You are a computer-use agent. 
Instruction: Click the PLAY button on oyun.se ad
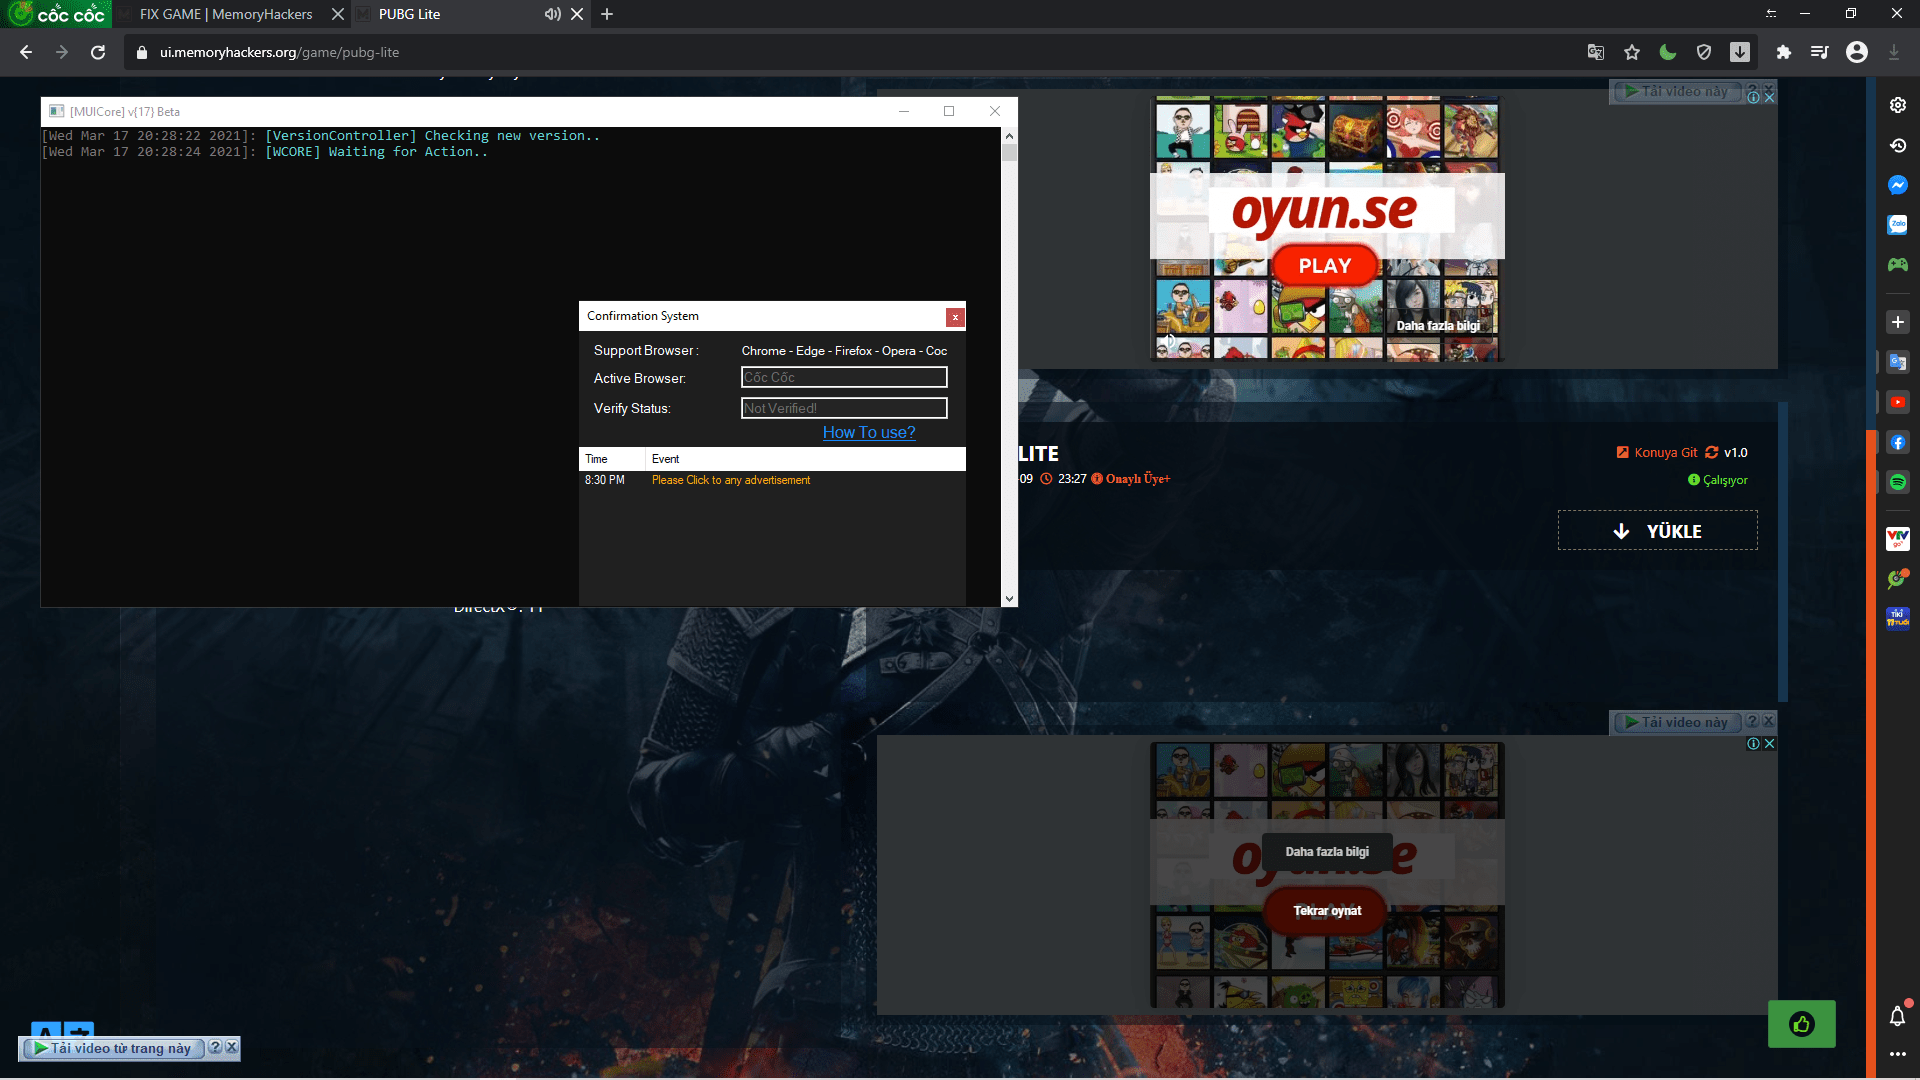pos(1325,265)
